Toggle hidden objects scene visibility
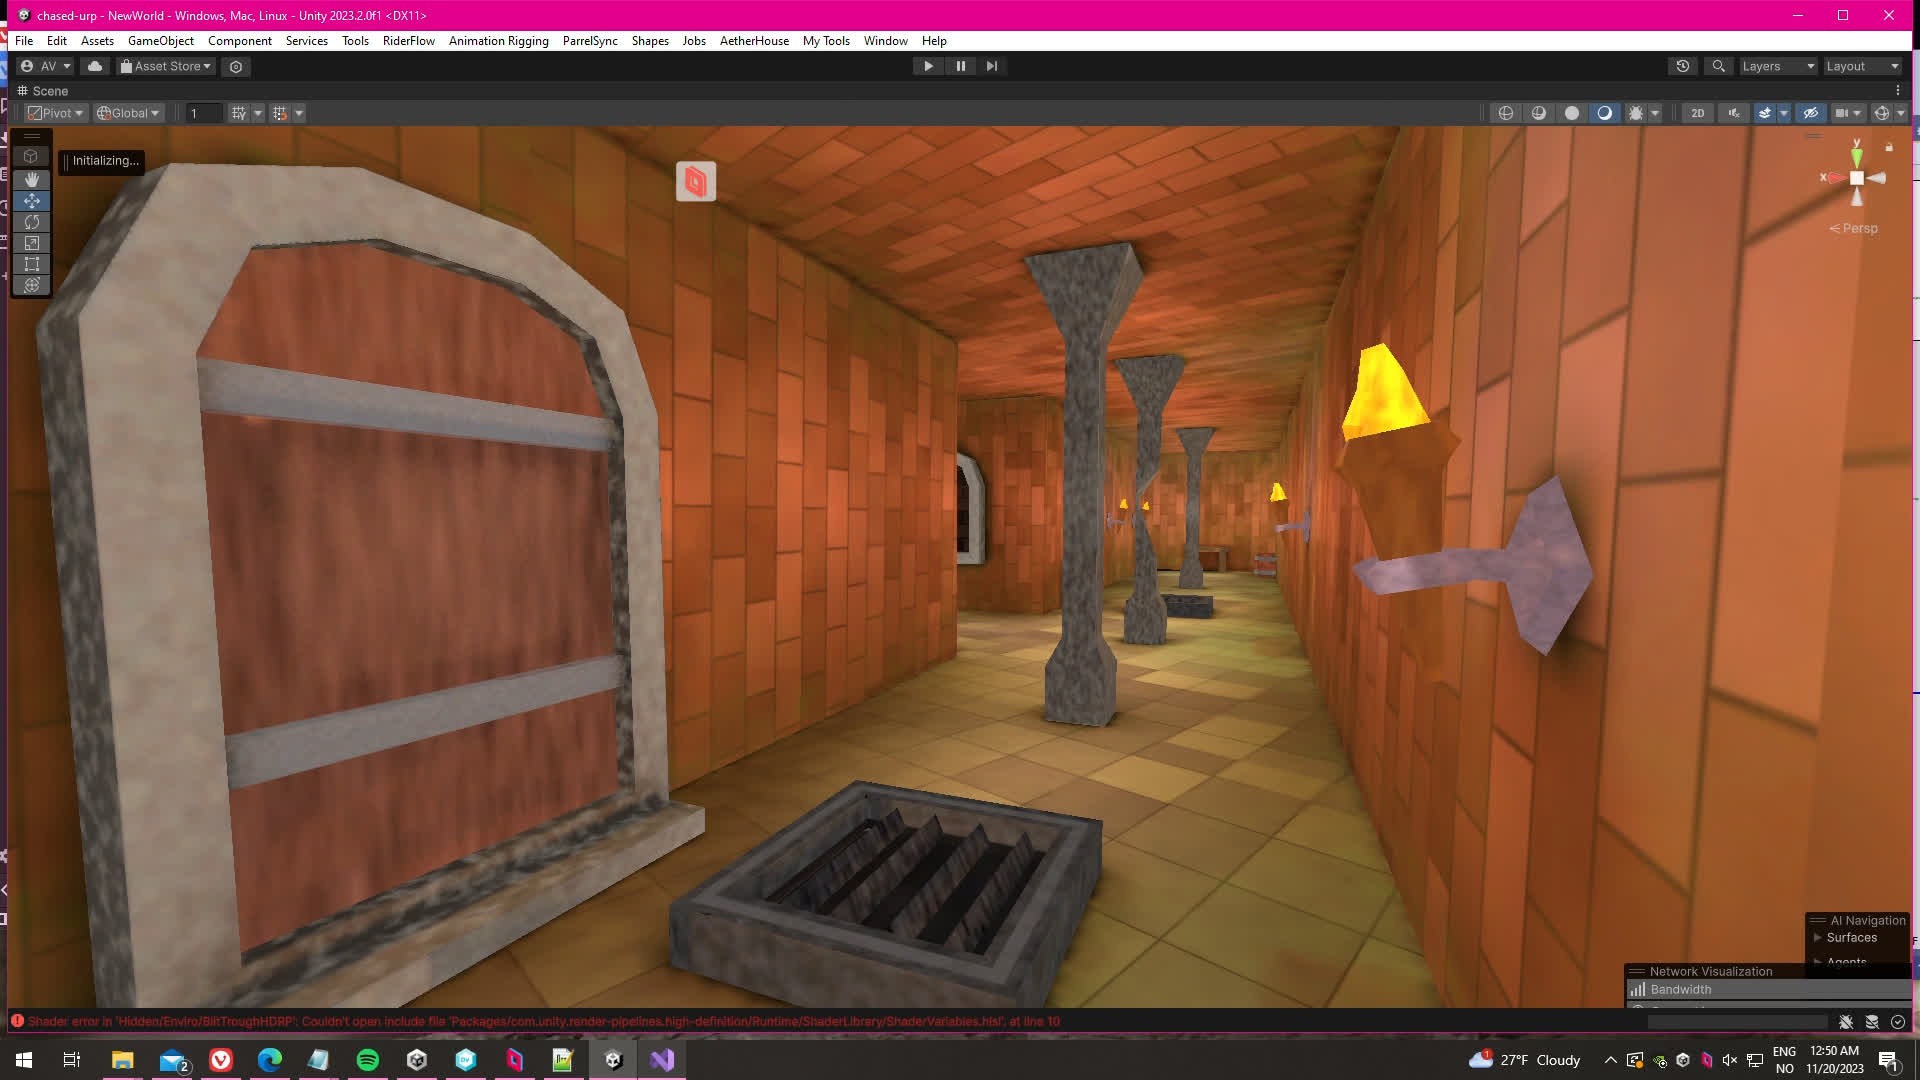The width and height of the screenshot is (1920, 1080). (1810, 113)
